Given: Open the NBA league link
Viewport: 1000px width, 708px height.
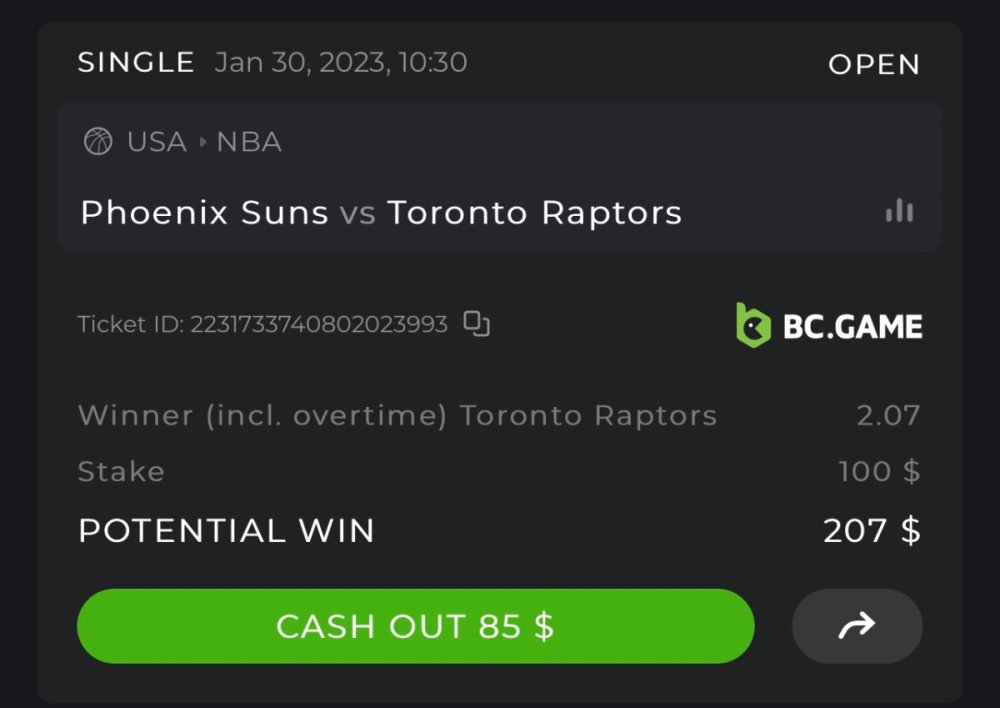Looking at the screenshot, I should (x=249, y=142).
